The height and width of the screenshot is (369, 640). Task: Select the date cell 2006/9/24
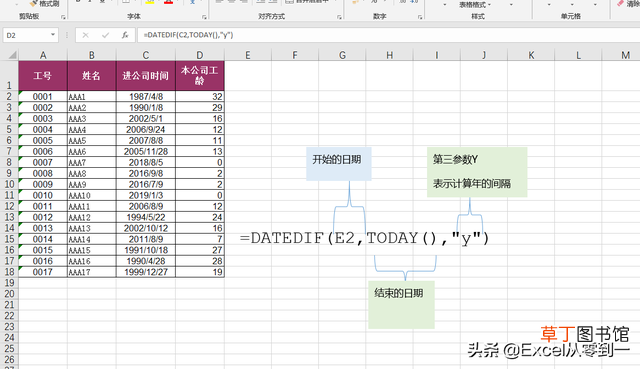pyautogui.click(x=146, y=129)
